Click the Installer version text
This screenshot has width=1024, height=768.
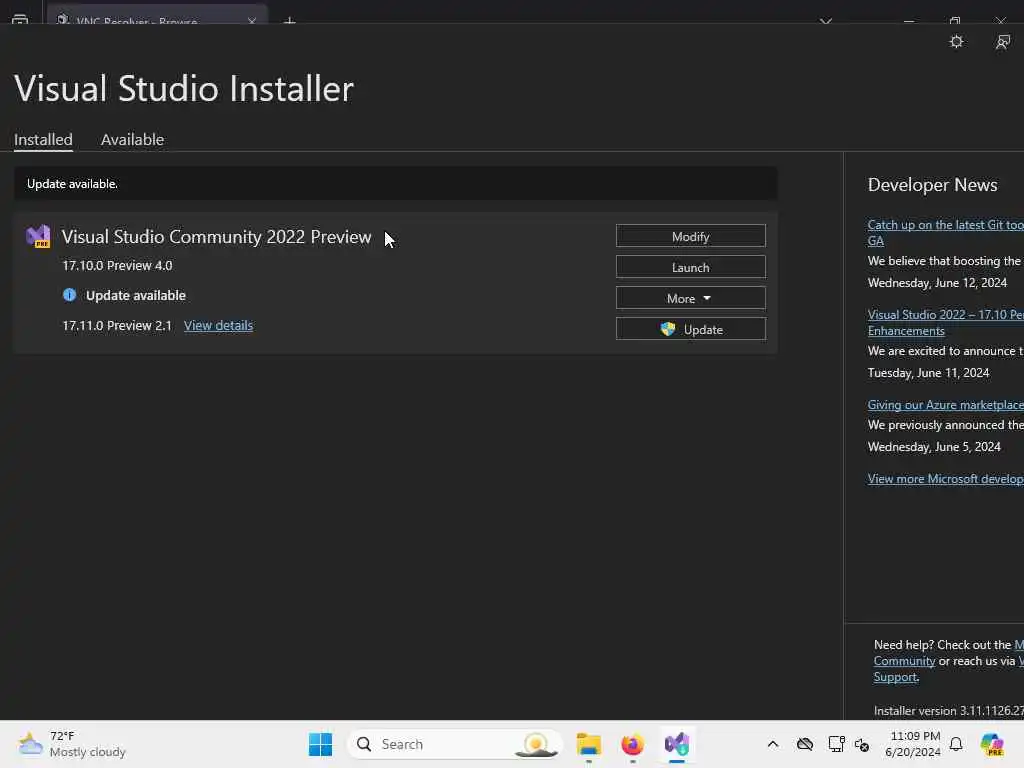948,711
